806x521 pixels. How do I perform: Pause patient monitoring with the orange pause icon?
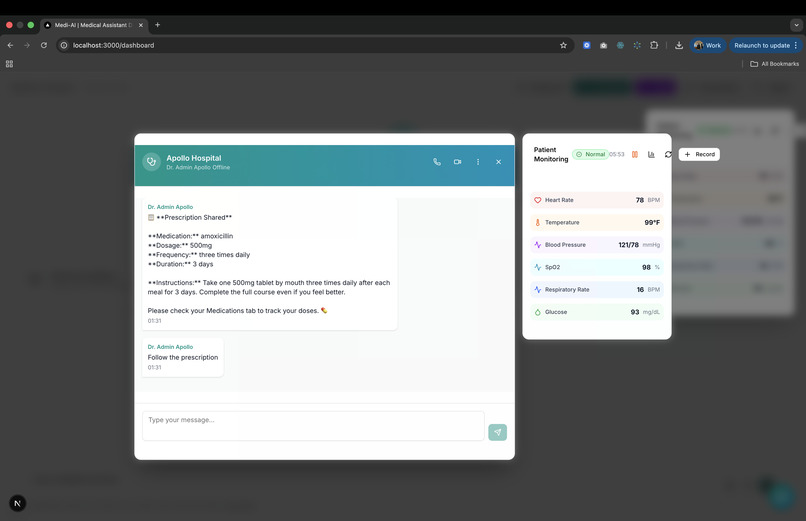coord(635,154)
